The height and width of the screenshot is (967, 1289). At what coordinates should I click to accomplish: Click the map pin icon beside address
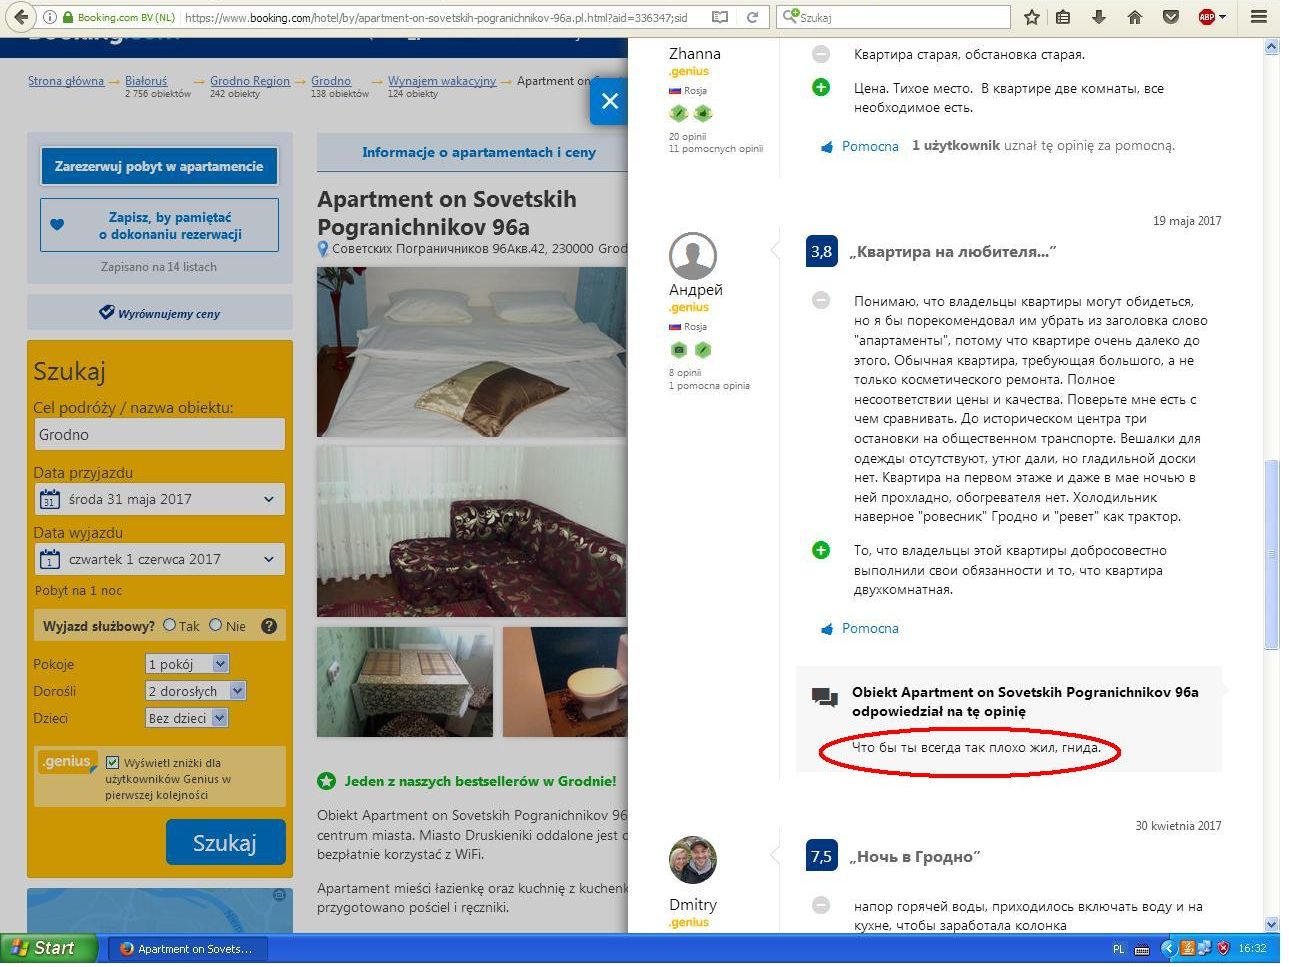[x=323, y=249]
